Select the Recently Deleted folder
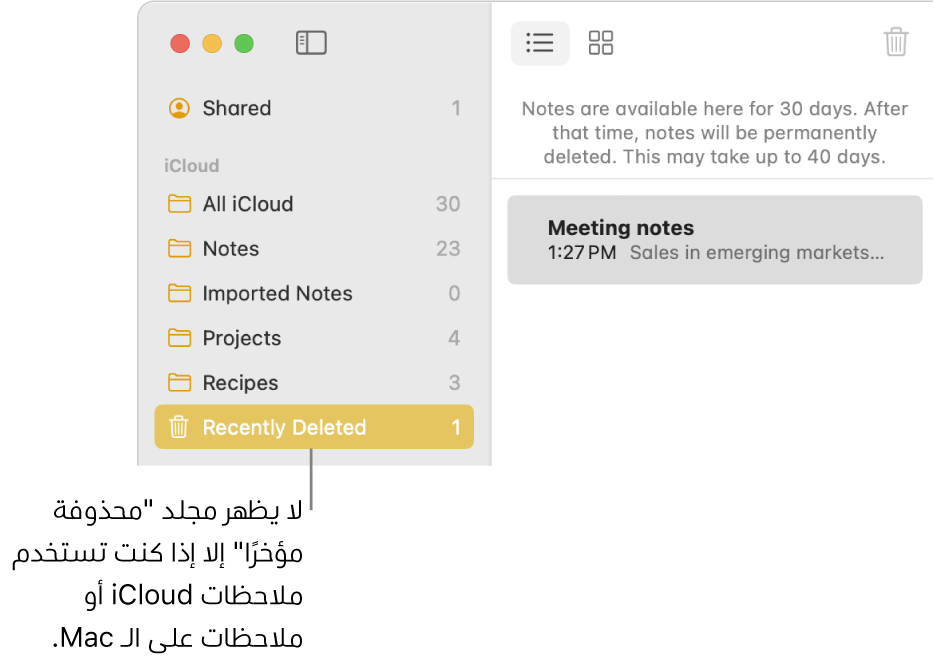The height and width of the screenshot is (668, 934). 284,428
